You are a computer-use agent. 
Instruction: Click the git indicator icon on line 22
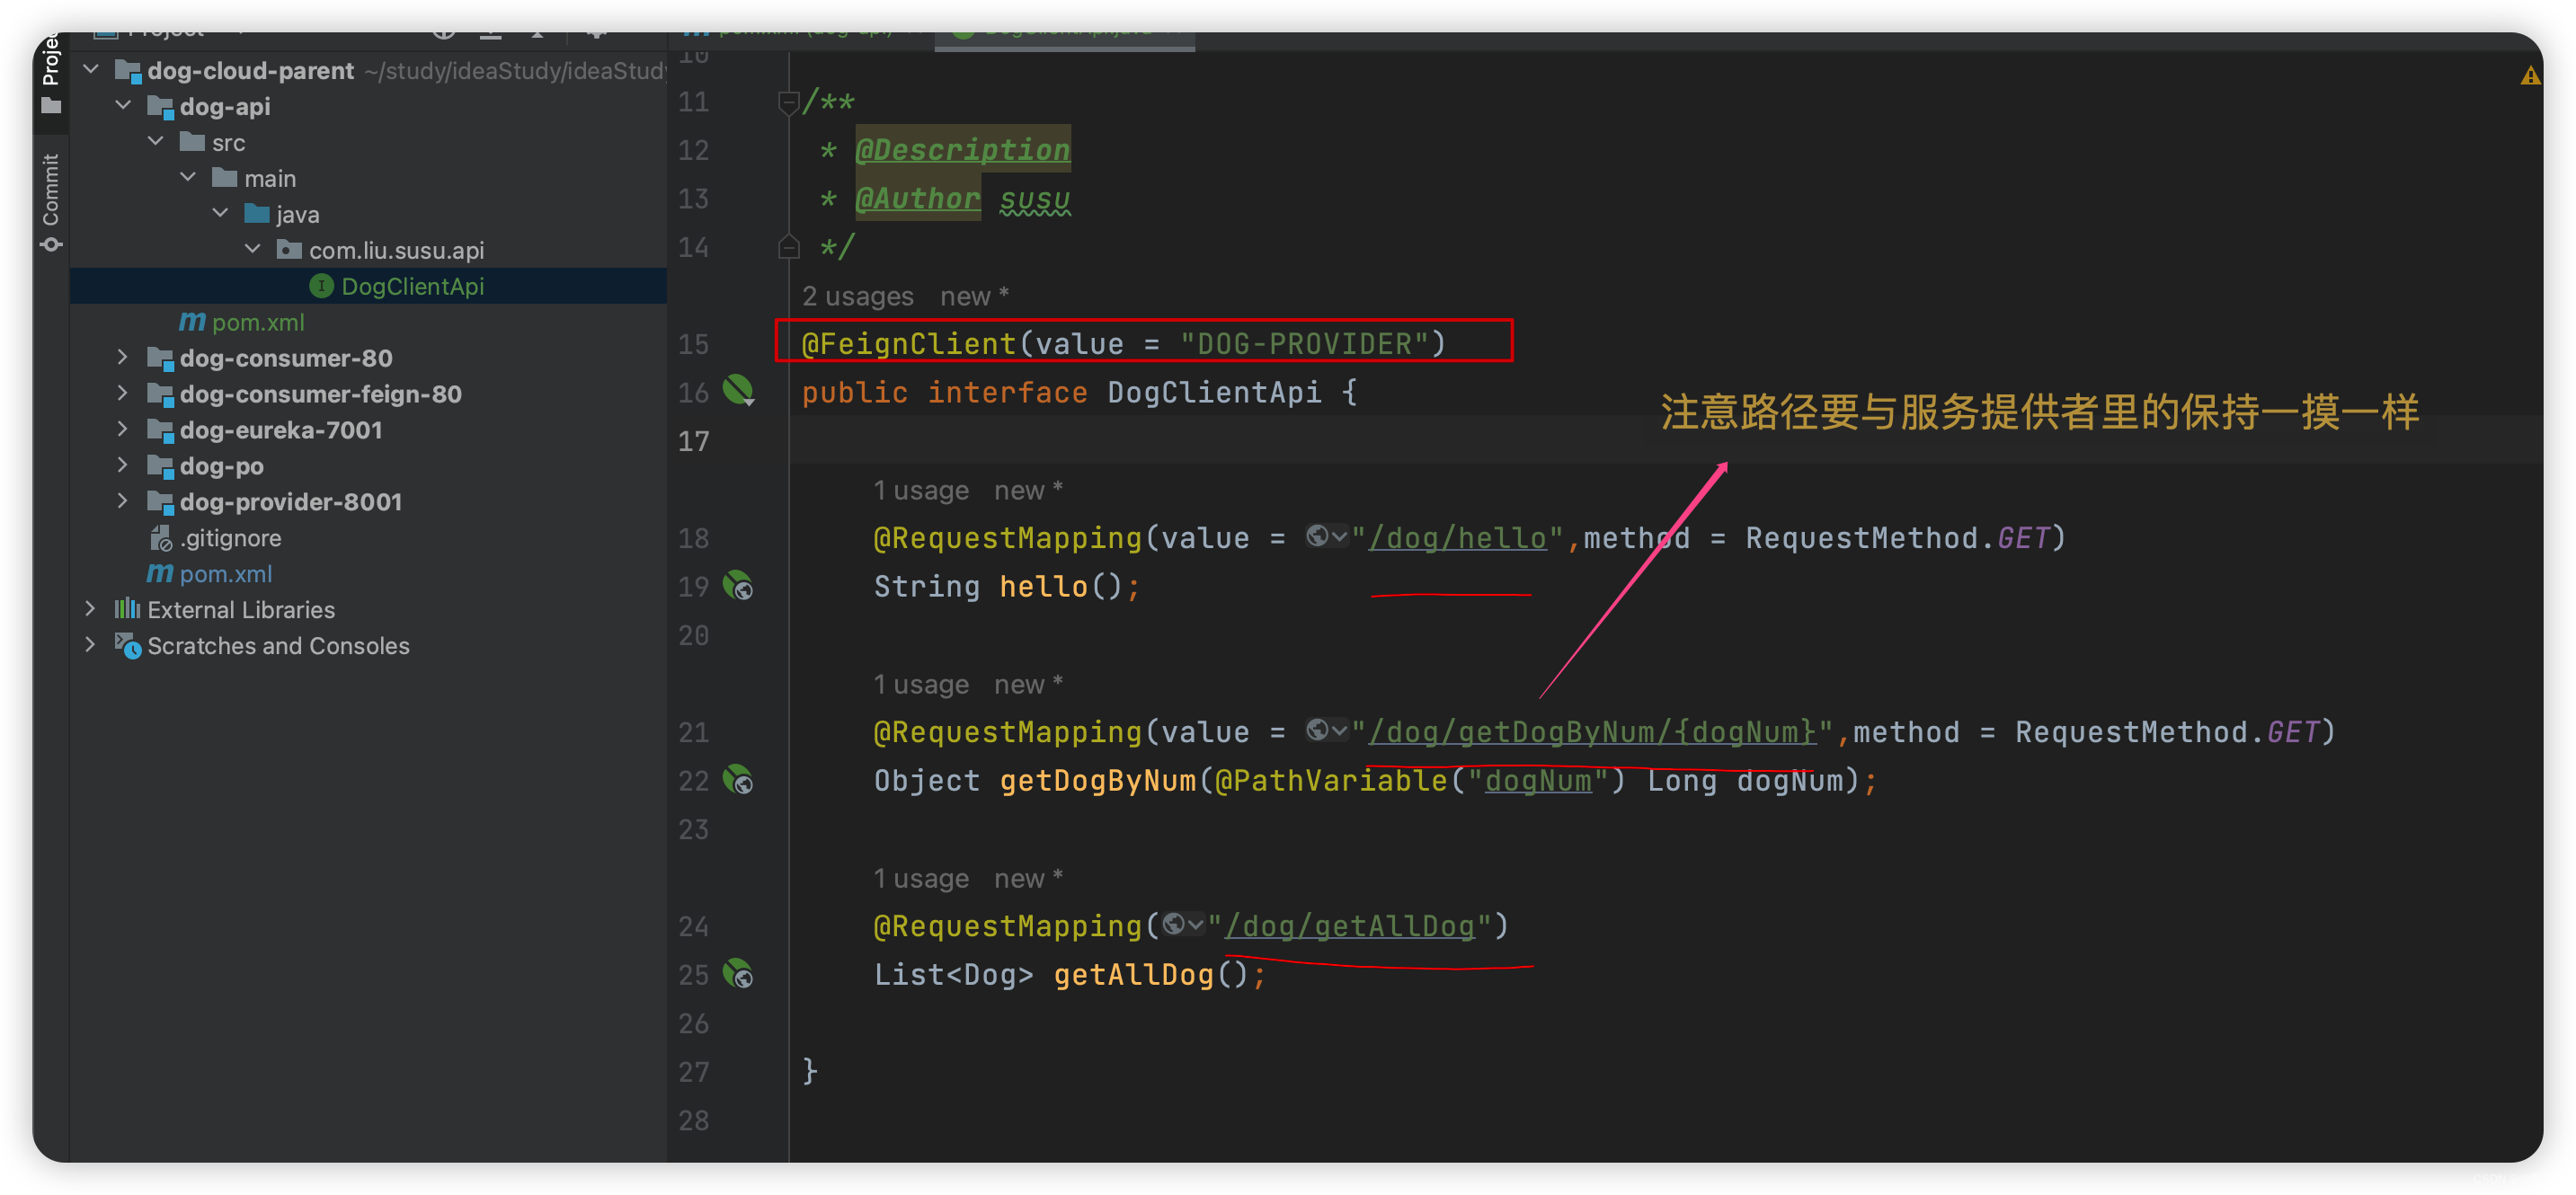pos(741,780)
